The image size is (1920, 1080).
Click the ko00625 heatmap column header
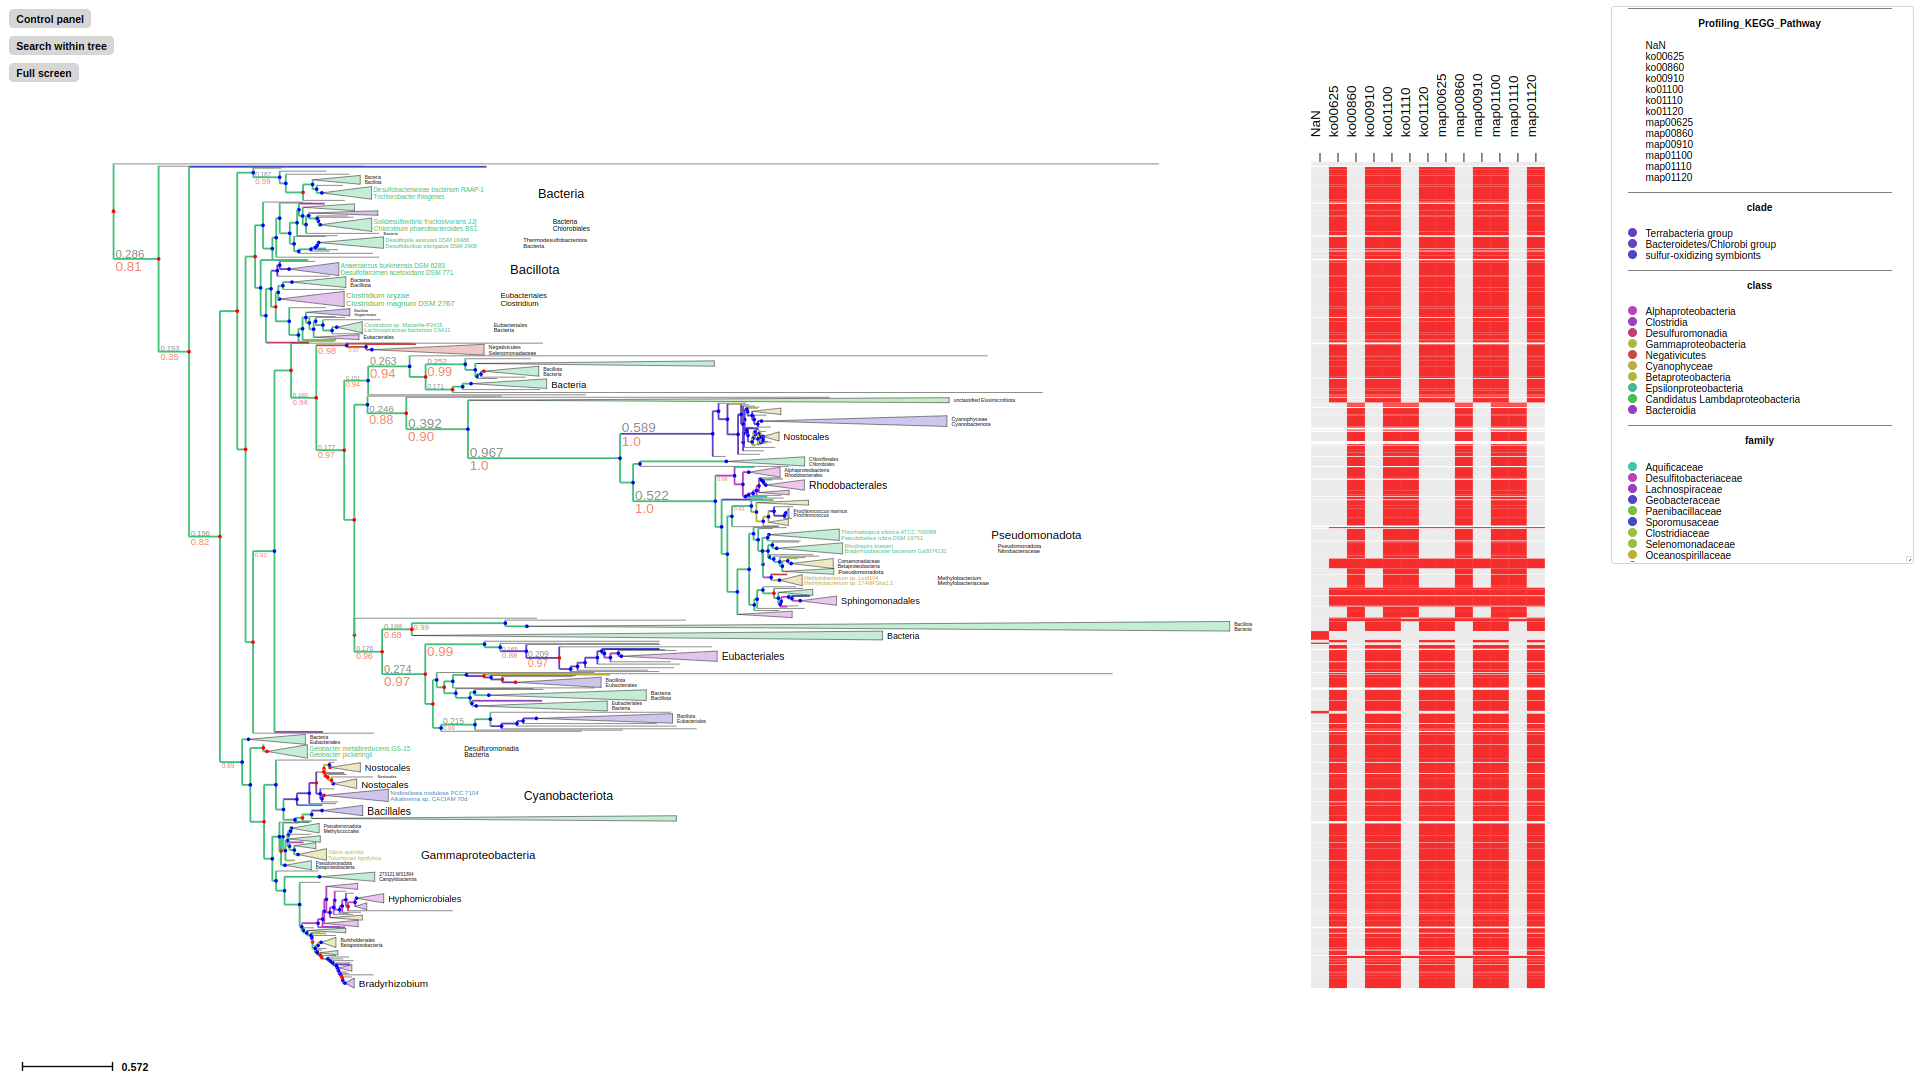click(1334, 111)
